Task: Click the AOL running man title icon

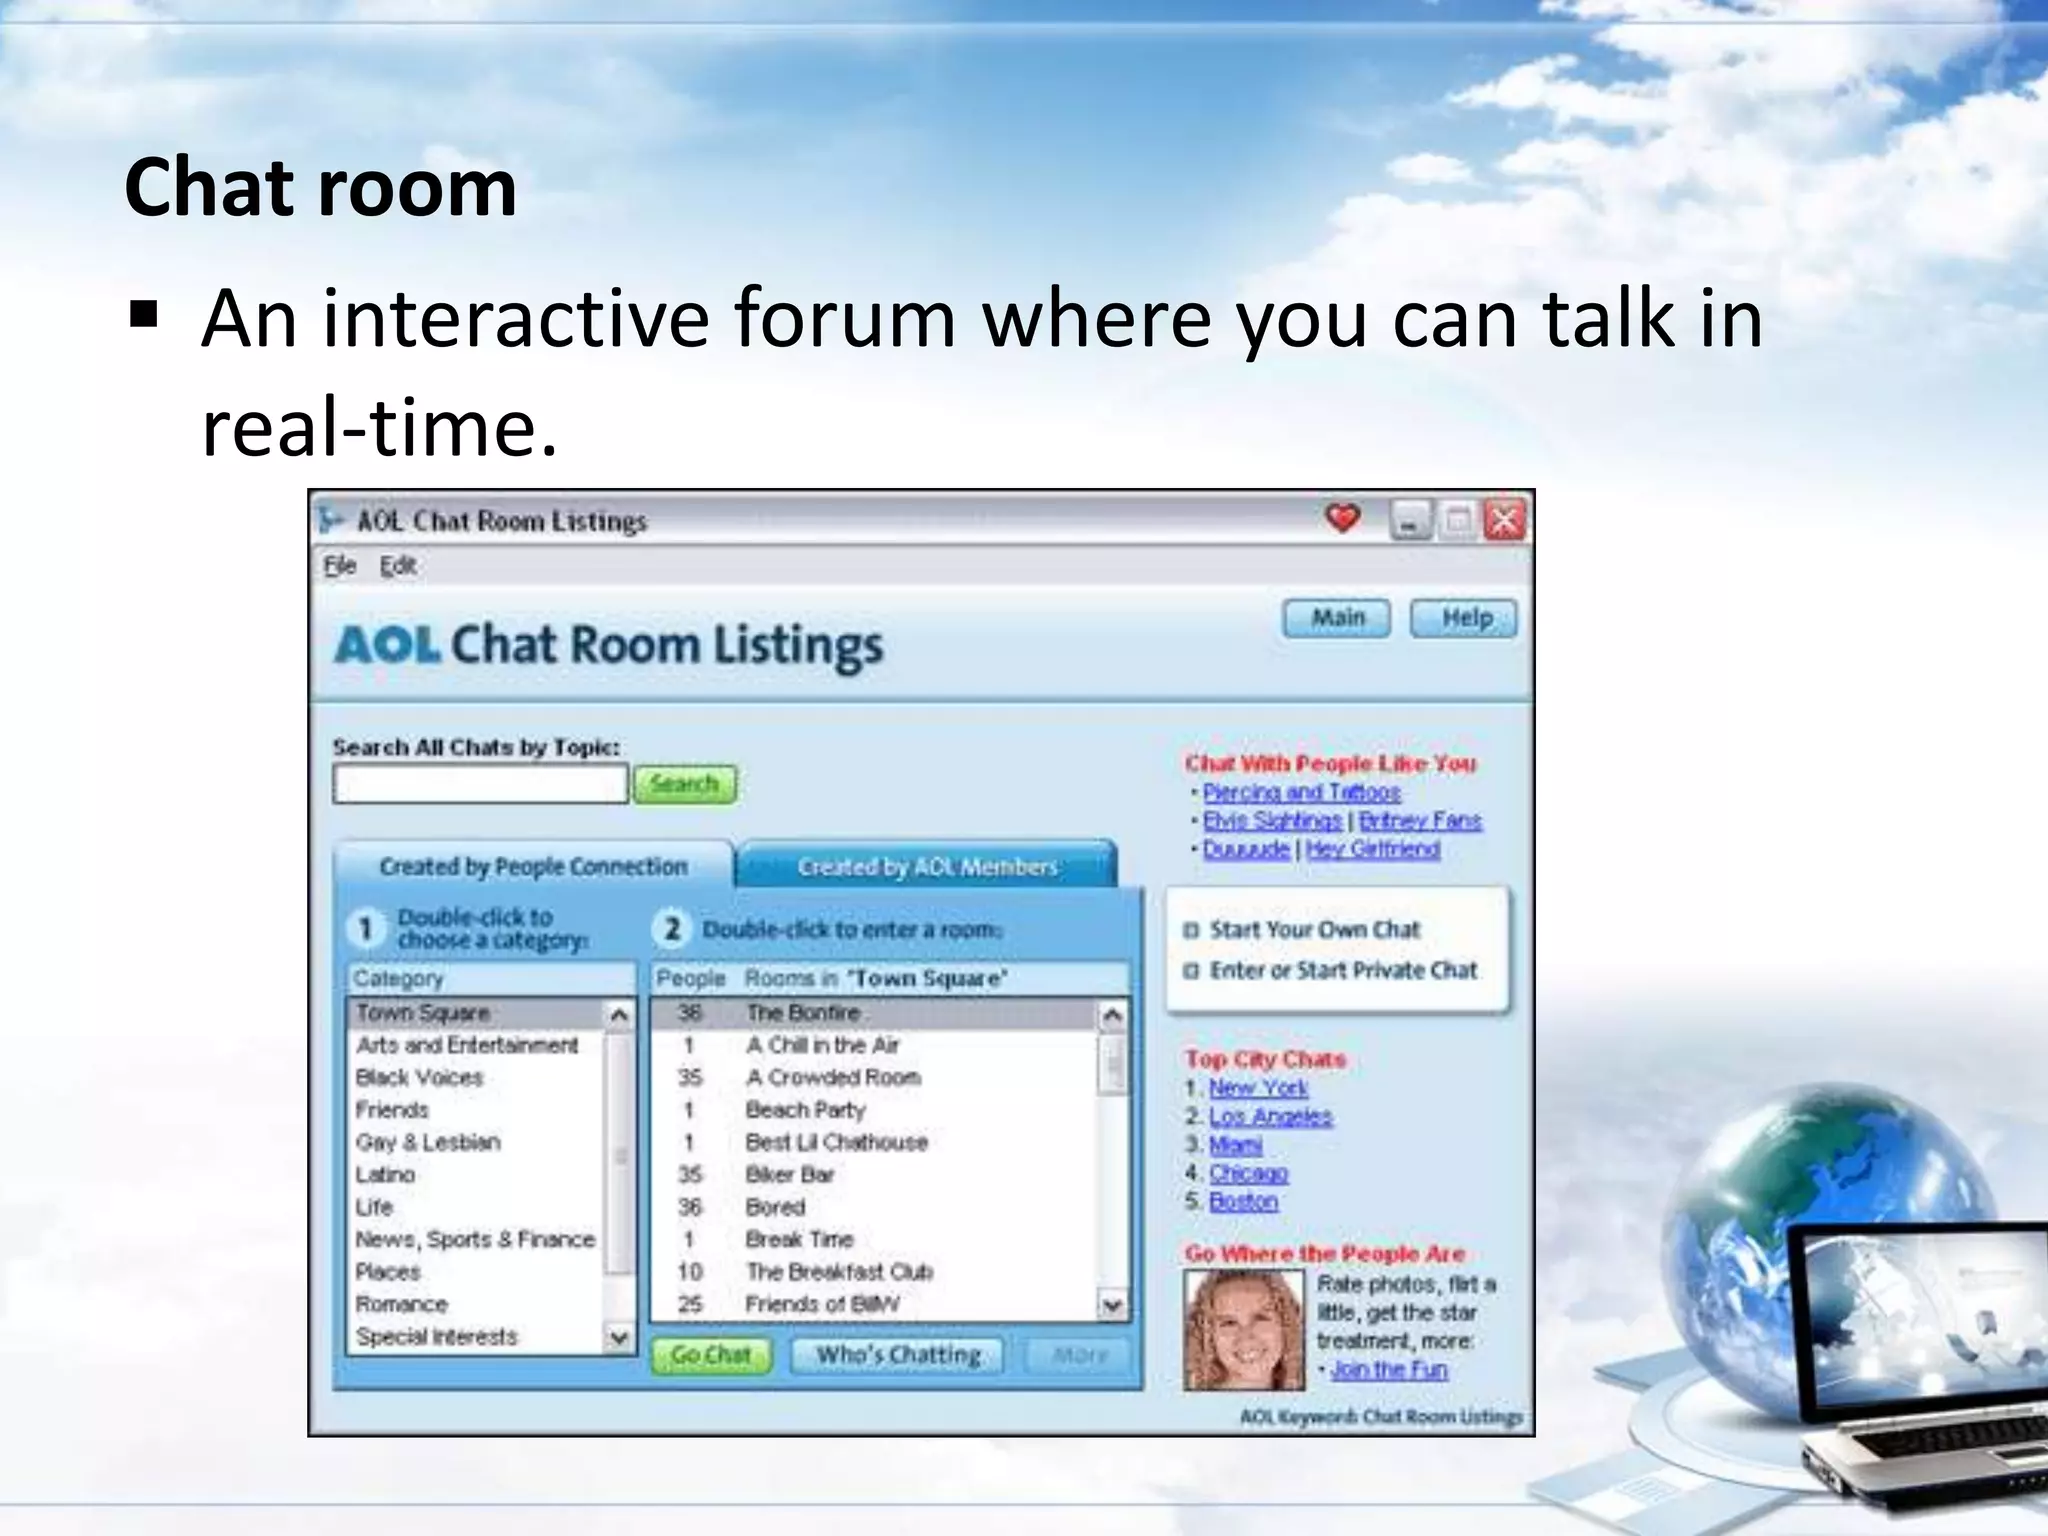Action: 330,521
